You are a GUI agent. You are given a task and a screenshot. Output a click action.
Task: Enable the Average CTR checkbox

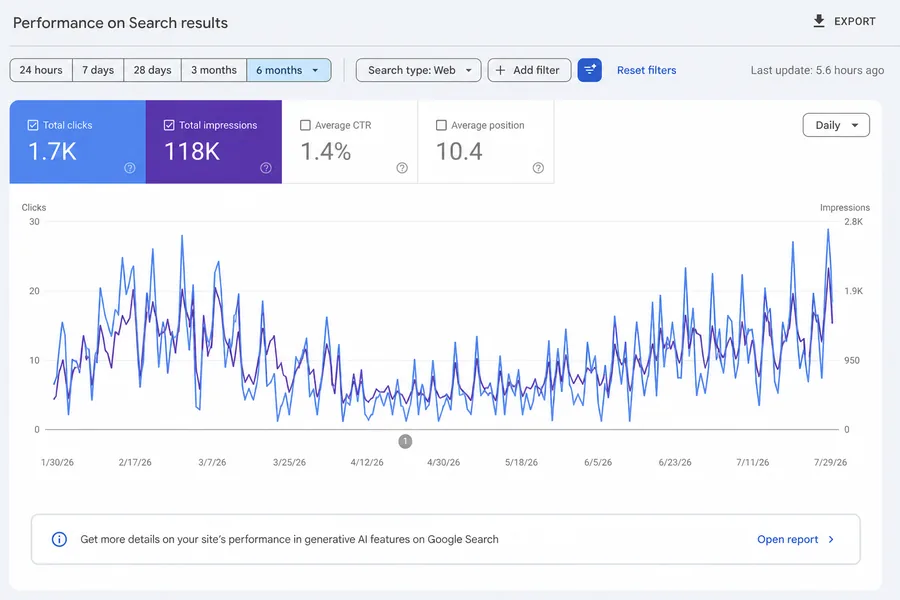[x=305, y=125]
